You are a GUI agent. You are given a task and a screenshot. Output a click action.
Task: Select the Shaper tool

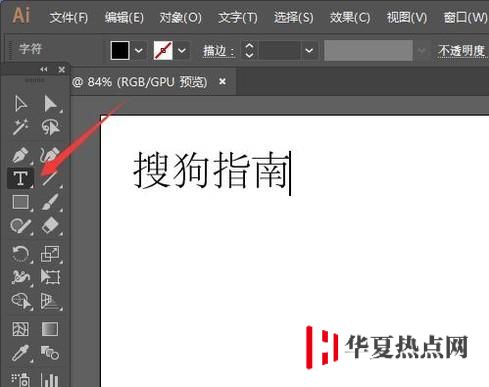coord(21,226)
